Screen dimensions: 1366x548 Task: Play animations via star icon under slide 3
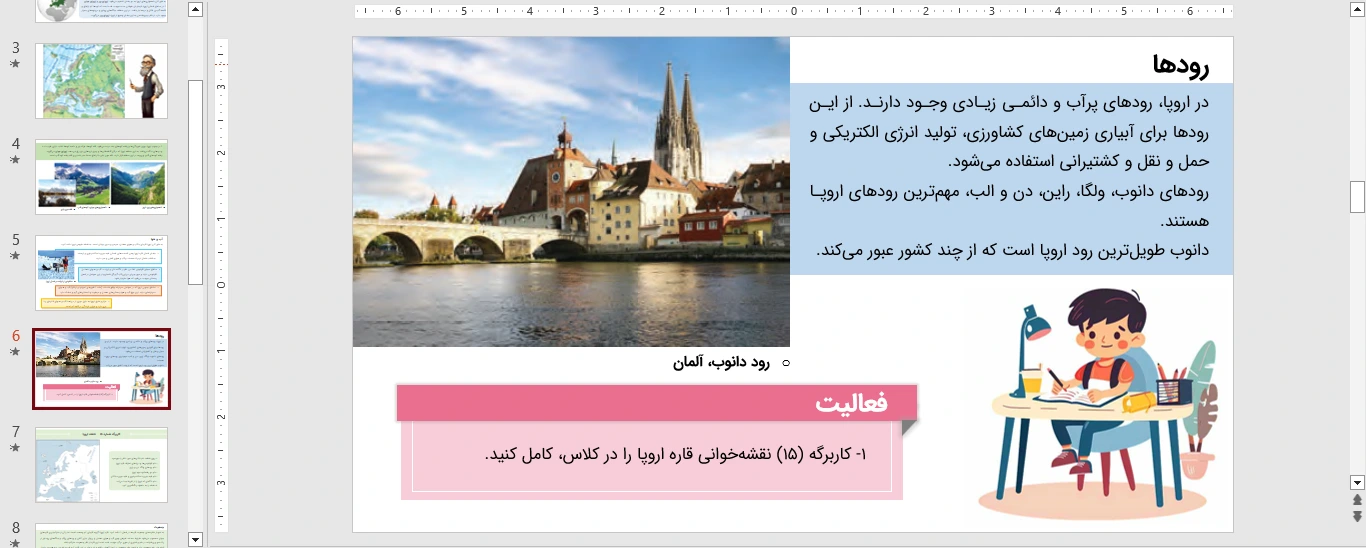pos(15,64)
